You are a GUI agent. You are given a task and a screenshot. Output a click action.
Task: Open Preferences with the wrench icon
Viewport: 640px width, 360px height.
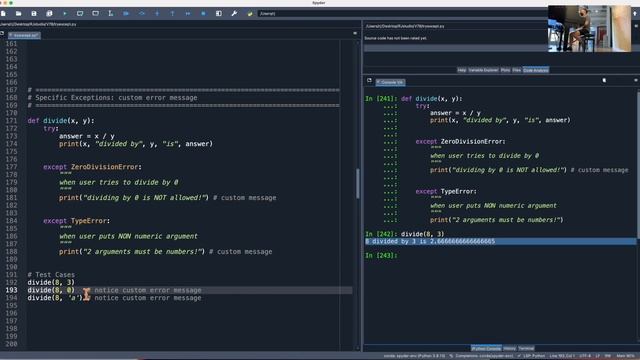click(x=234, y=13)
